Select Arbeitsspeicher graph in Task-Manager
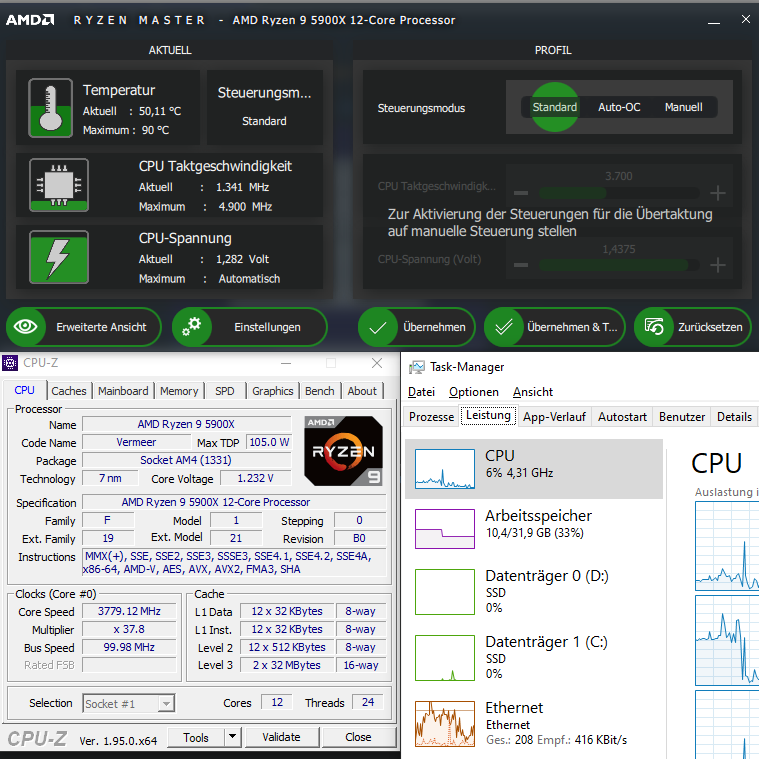Viewport: 759px width, 759px height. coord(445,529)
